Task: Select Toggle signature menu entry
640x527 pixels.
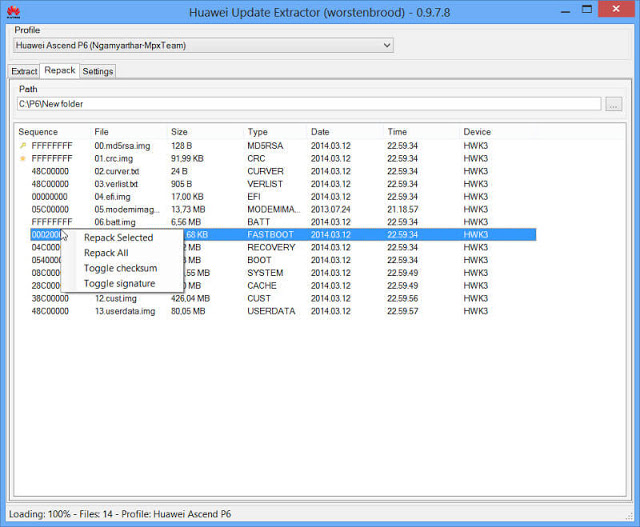Action: click(120, 283)
